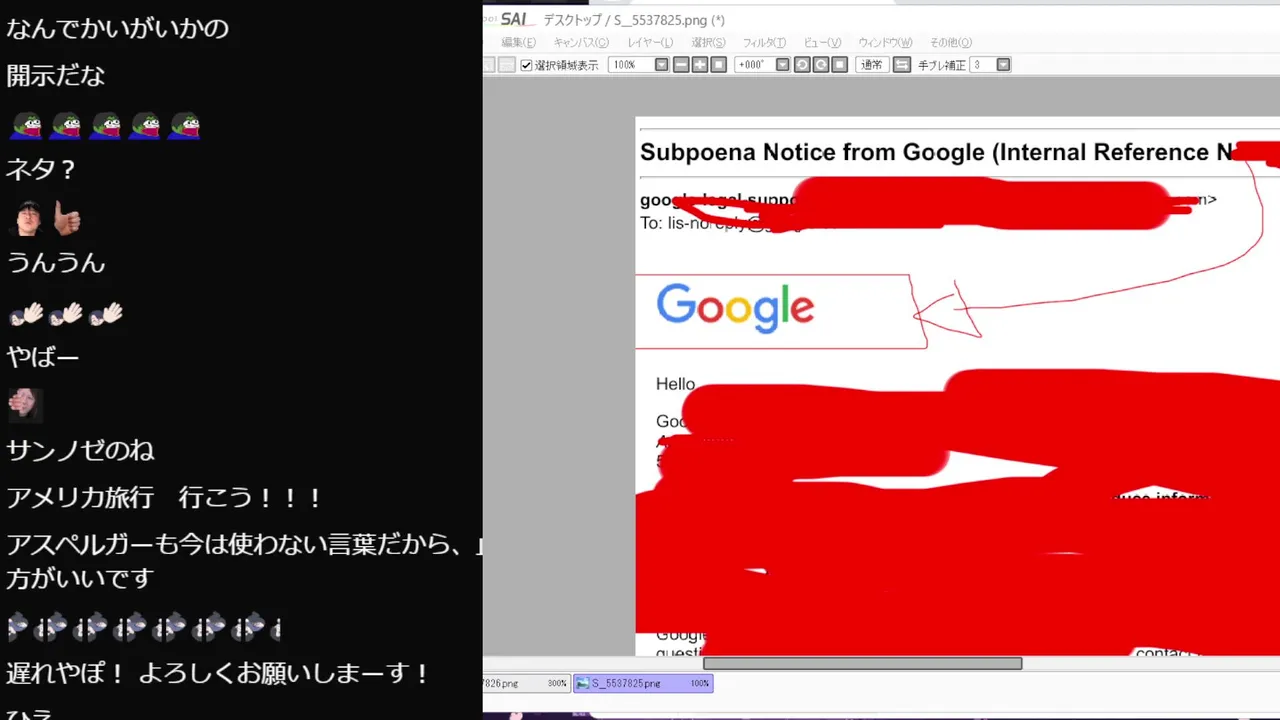The width and height of the screenshot is (1280, 720).
Task: Open the その他(O) menu
Action: point(950,42)
